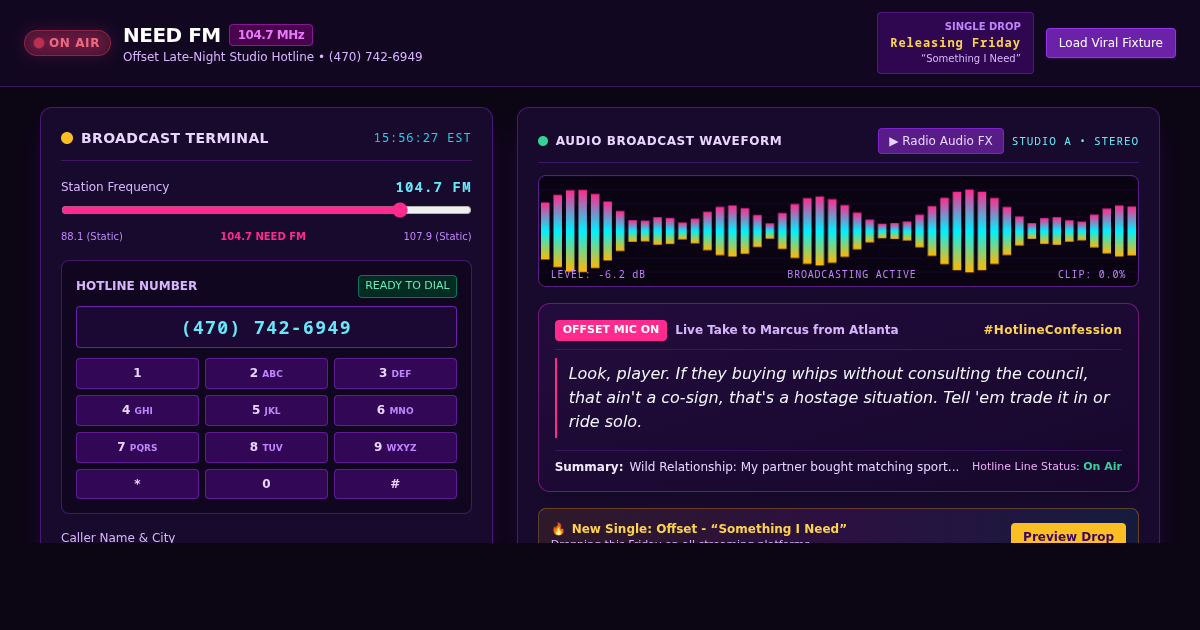Image resolution: width=1200 pixels, height=630 pixels.
Task: Click the BROADCASTING ACTIVE status text
Action: (x=852, y=274)
